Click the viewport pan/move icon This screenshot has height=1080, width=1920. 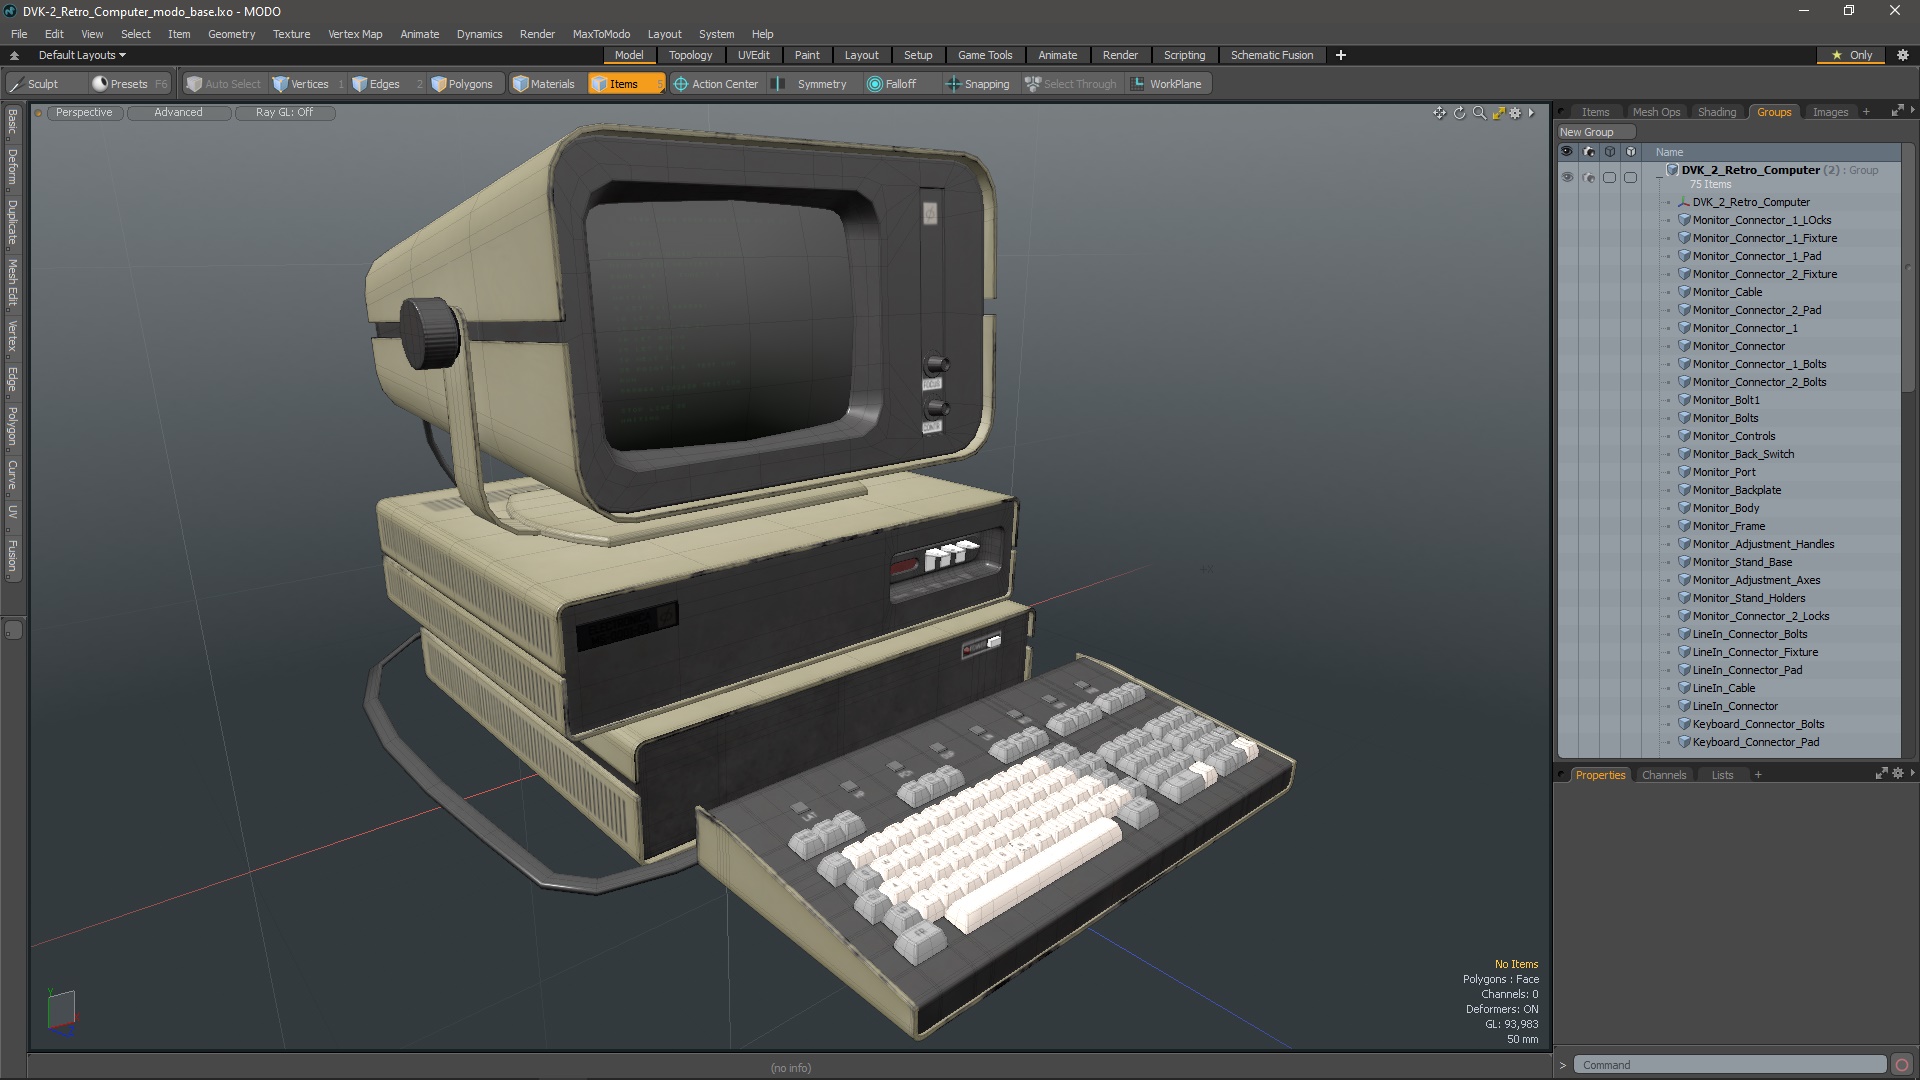1439,113
